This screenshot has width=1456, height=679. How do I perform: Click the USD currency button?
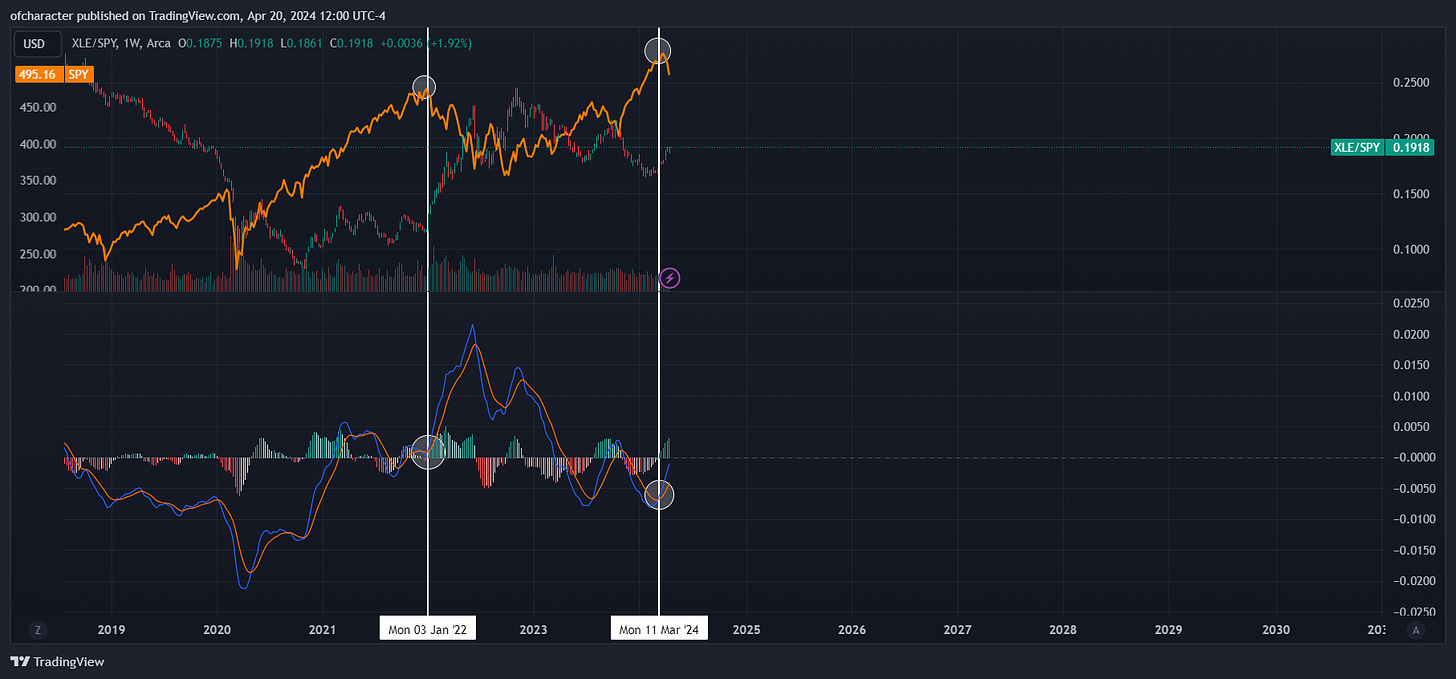click(x=37, y=43)
